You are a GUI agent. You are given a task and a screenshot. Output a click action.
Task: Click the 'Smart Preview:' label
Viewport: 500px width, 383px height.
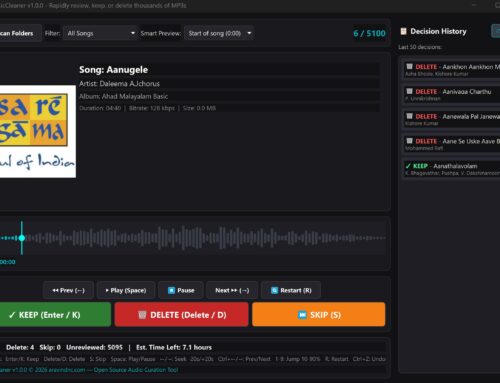click(x=161, y=33)
